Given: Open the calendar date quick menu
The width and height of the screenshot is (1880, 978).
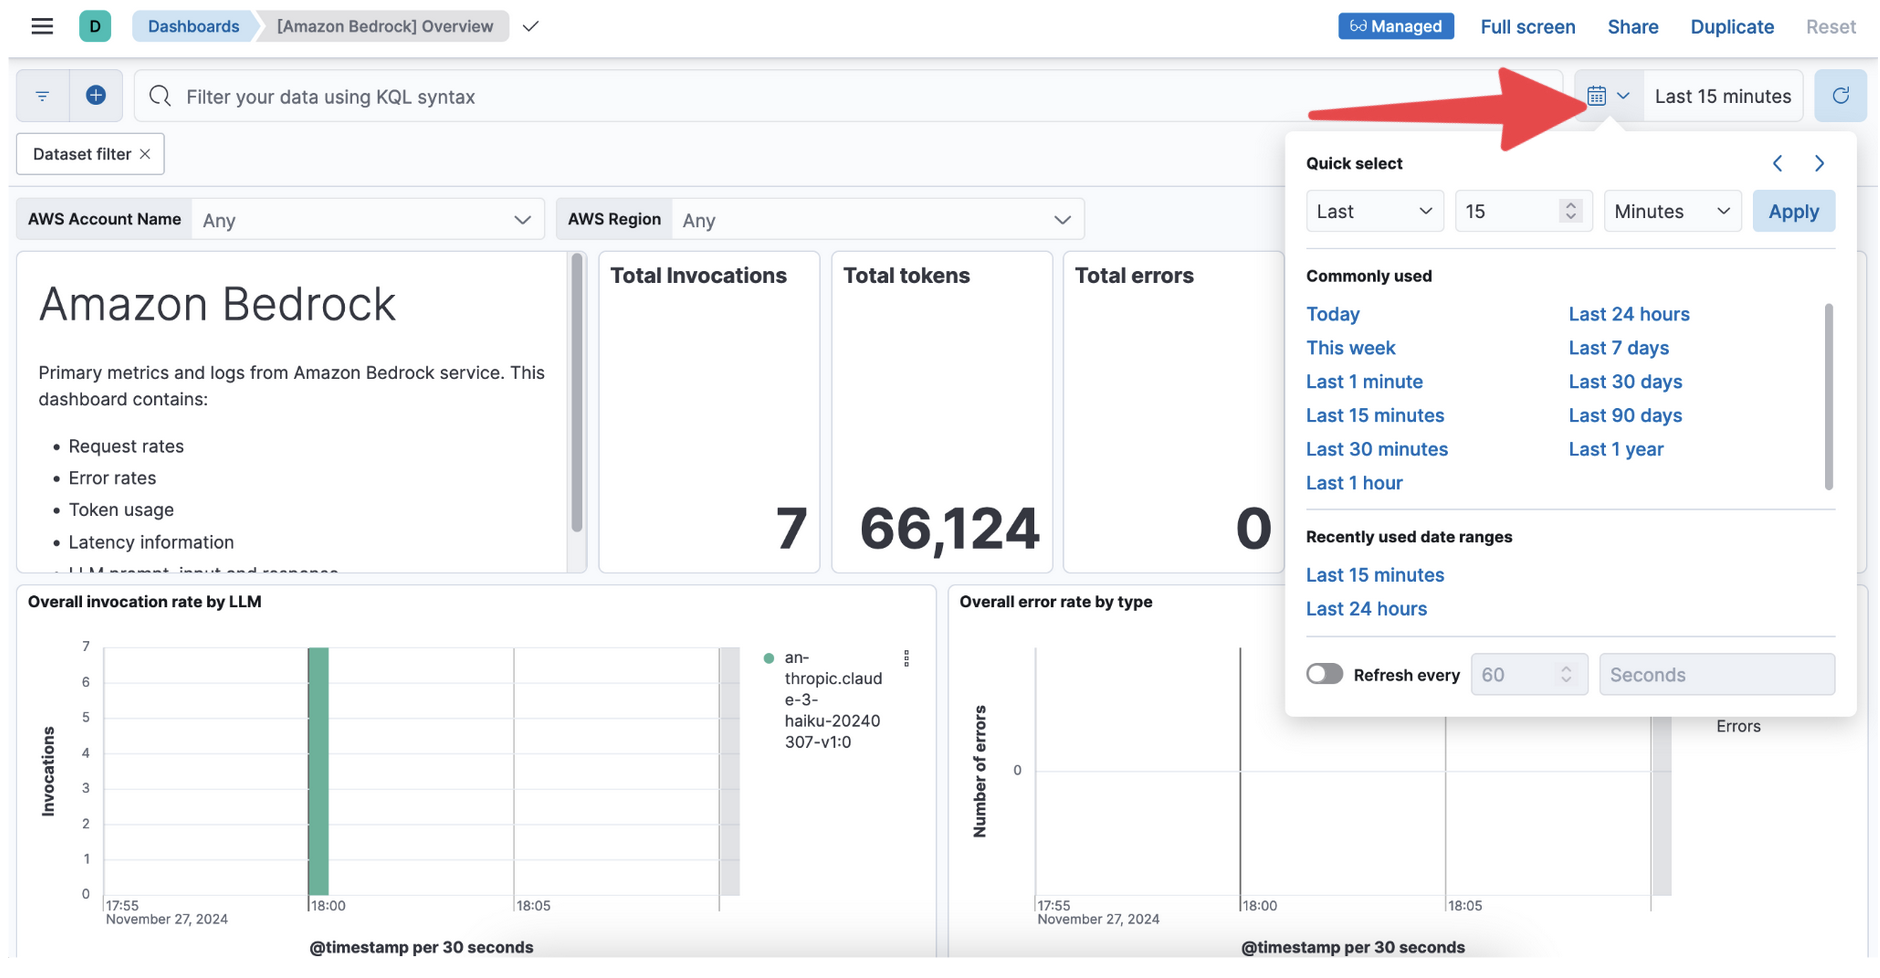Looking at the screenshot, I should (1609, 96).
